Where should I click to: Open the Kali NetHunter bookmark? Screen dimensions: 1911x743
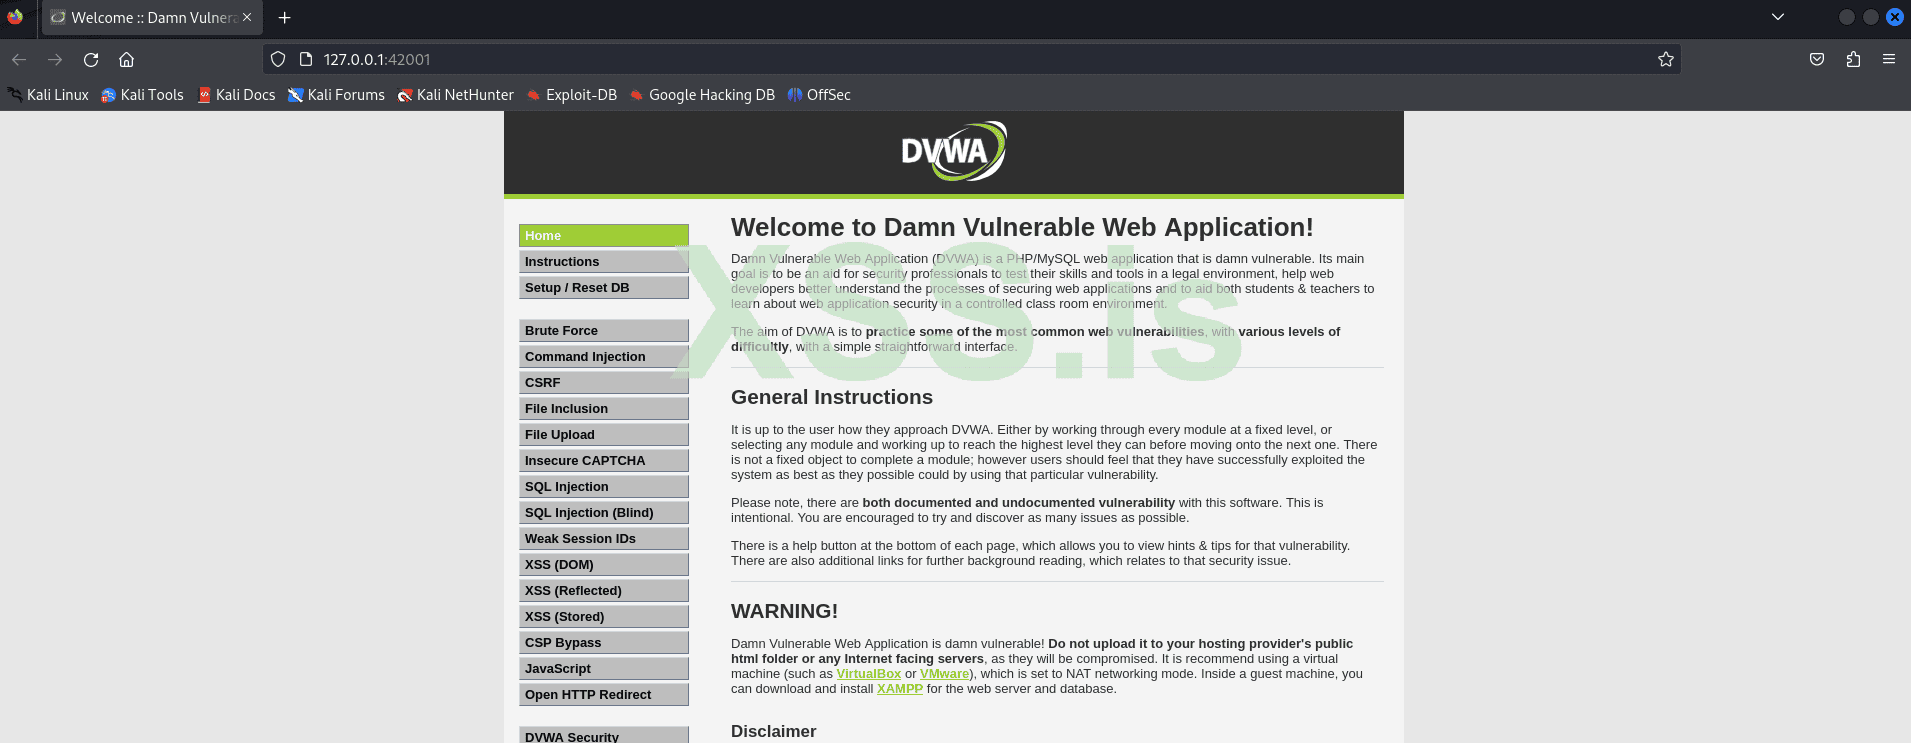pyautogui.click(x=456, y=95)
